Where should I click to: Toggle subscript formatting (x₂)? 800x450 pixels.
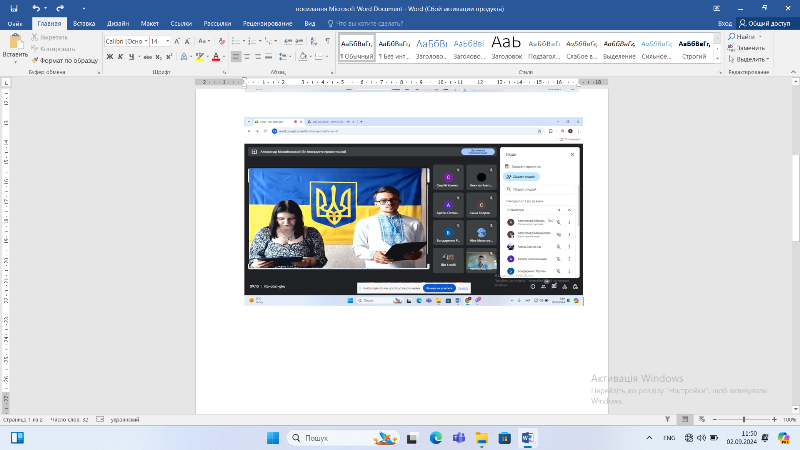point(159,56)
